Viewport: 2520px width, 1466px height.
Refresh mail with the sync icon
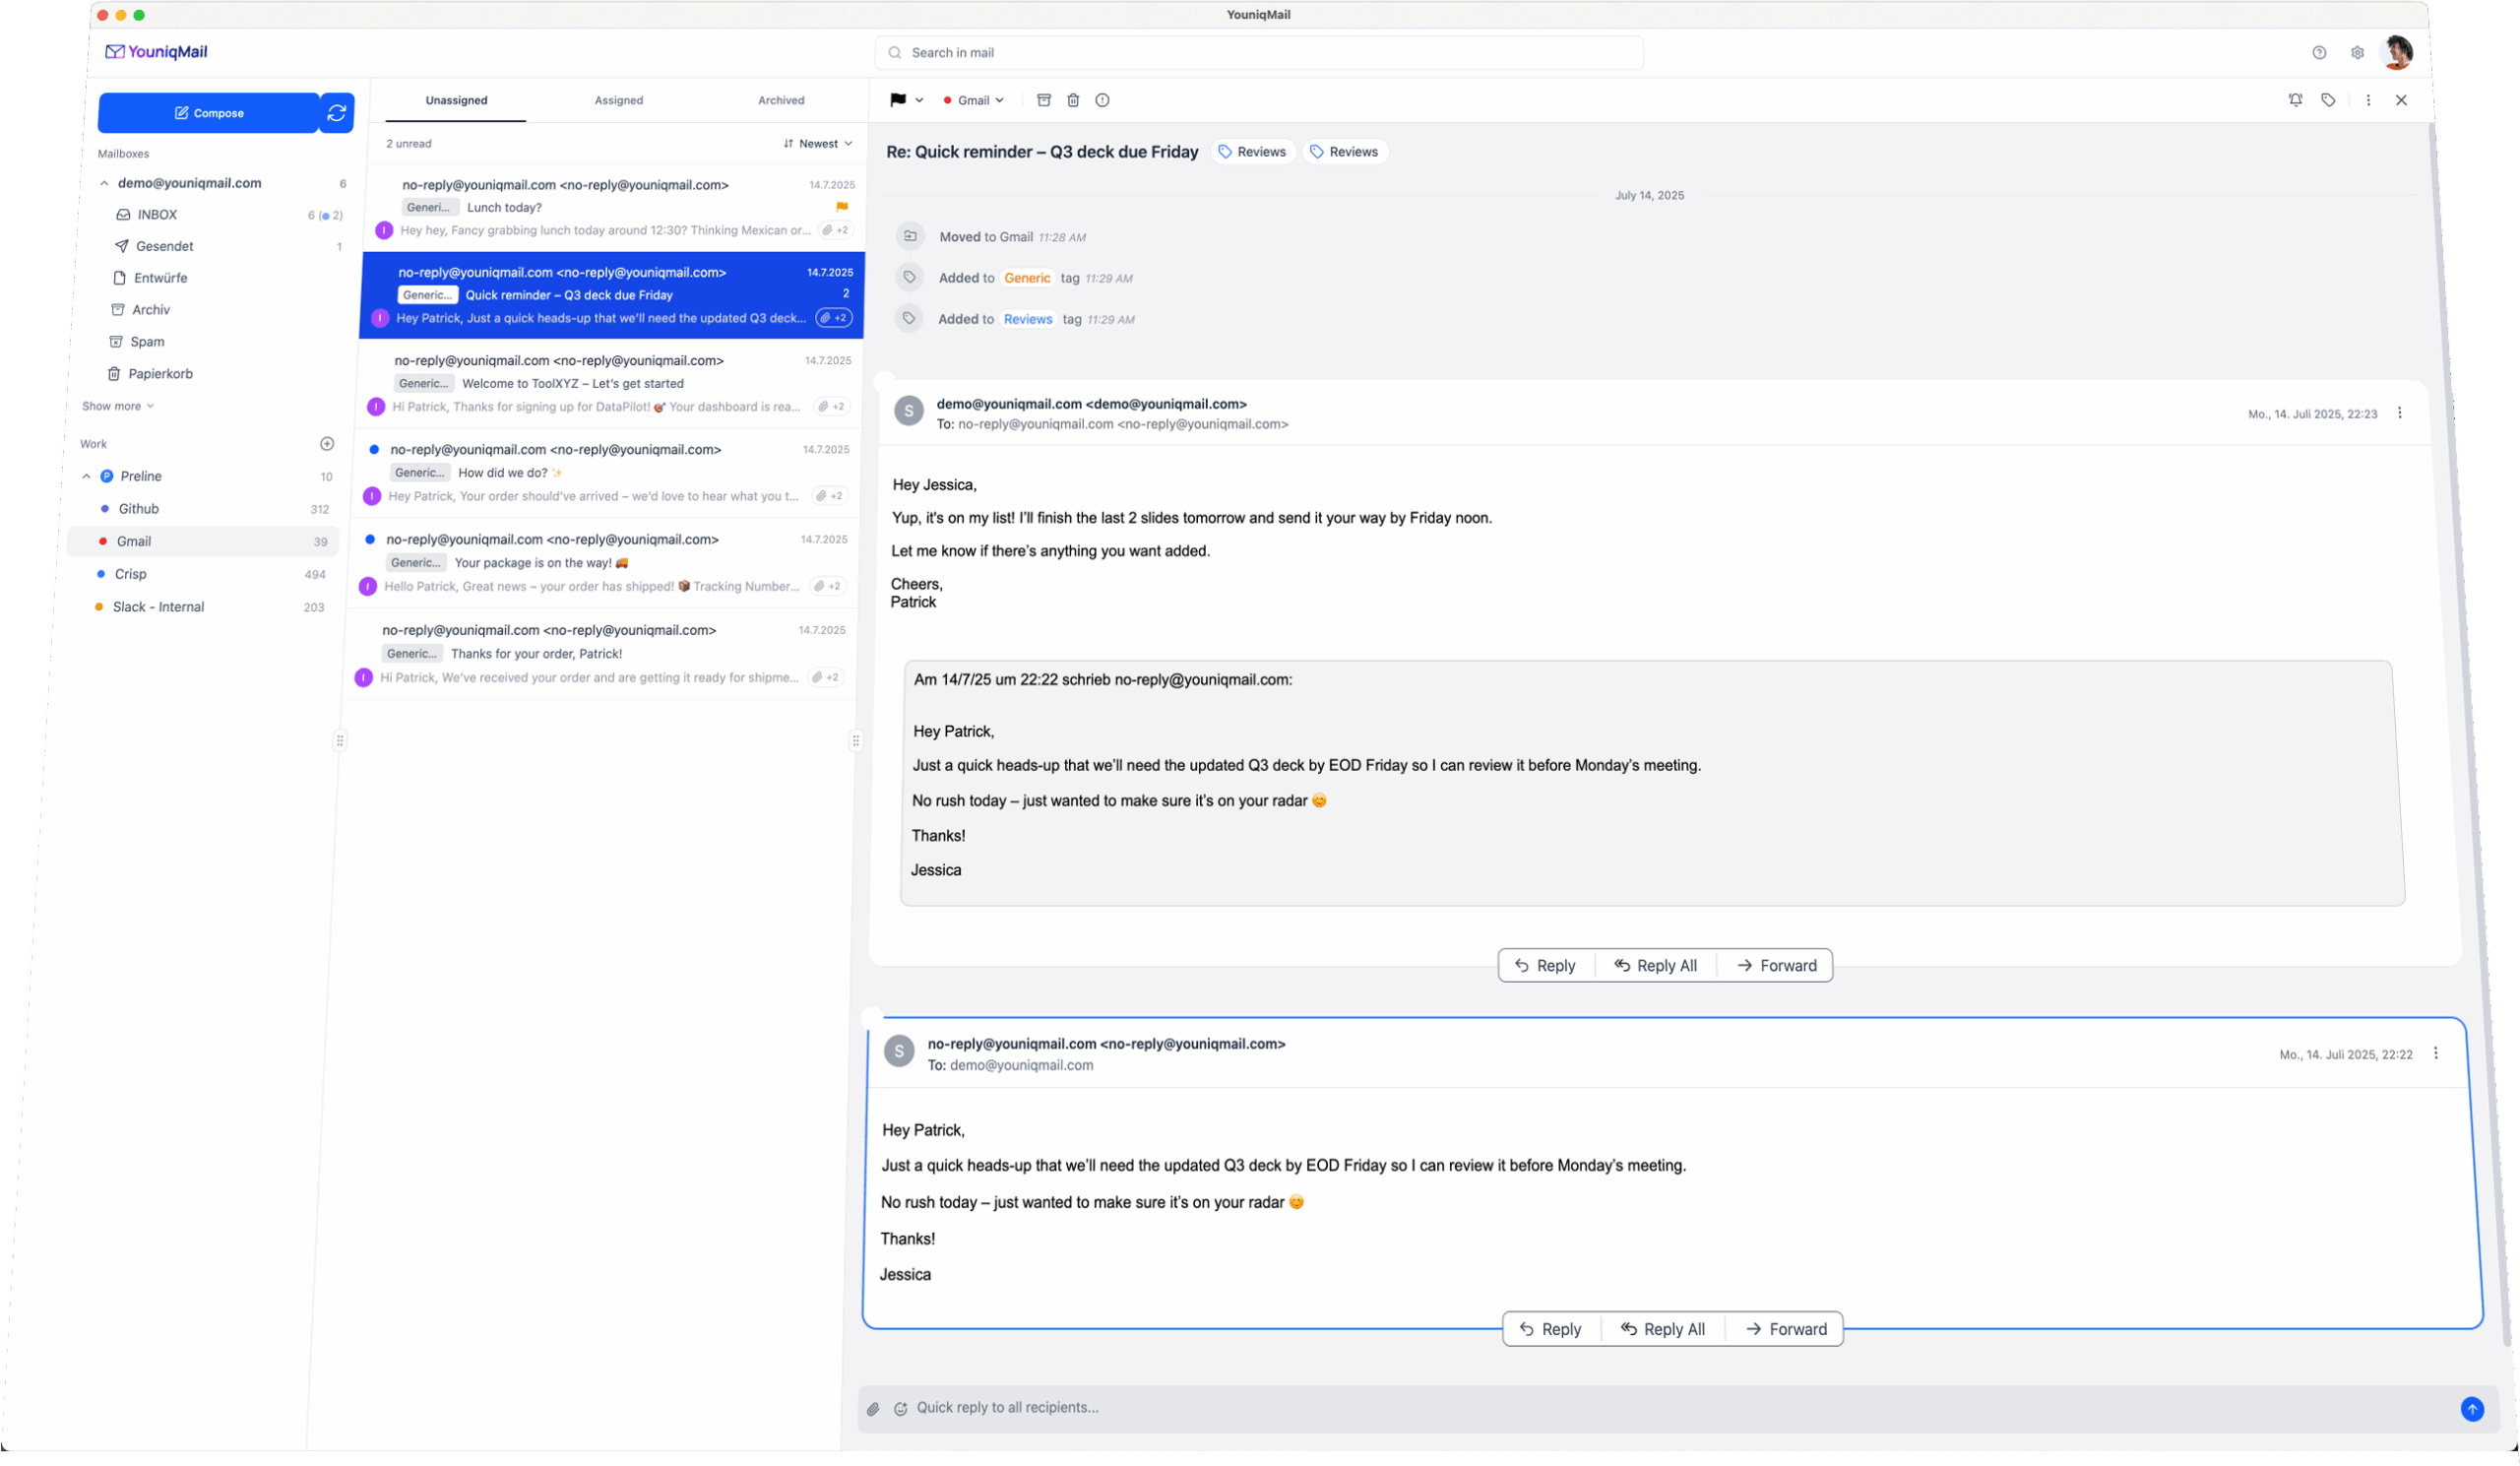(x=337, y=113)
